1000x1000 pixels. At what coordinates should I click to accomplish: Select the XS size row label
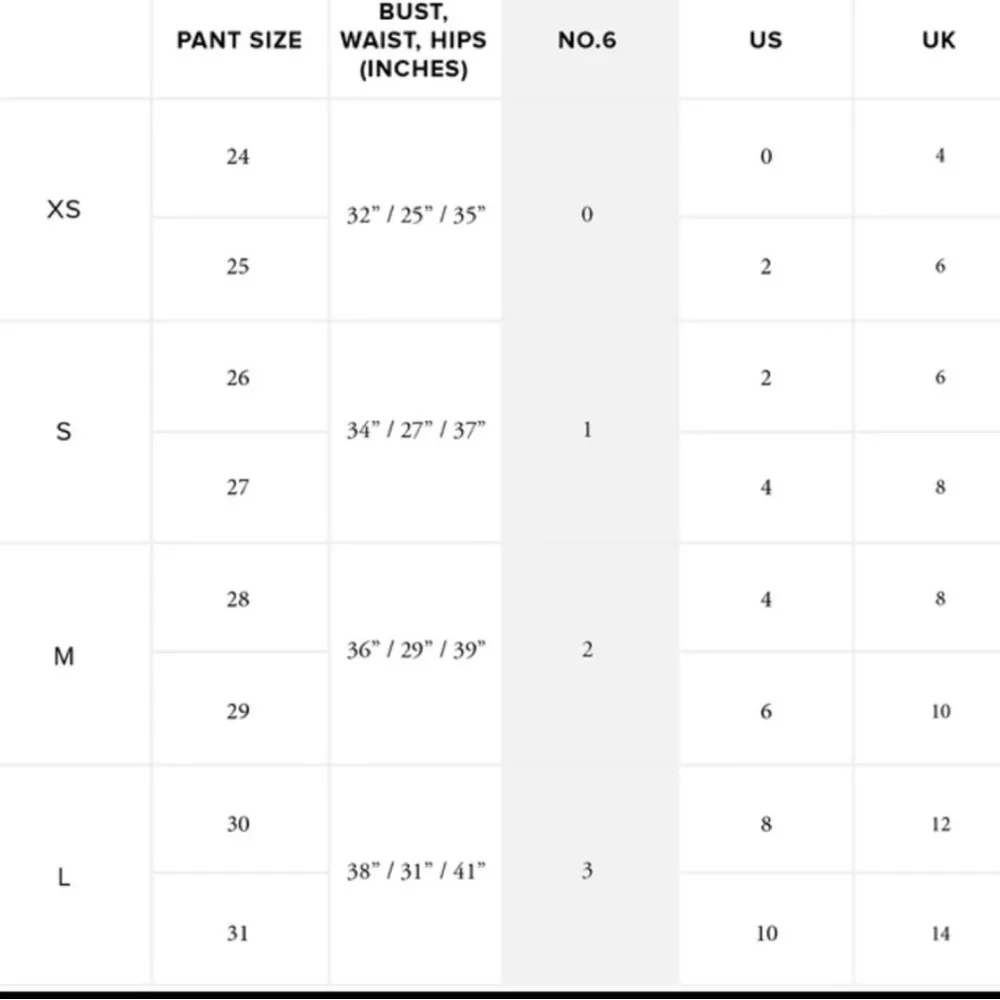click(x=63, y=210)
